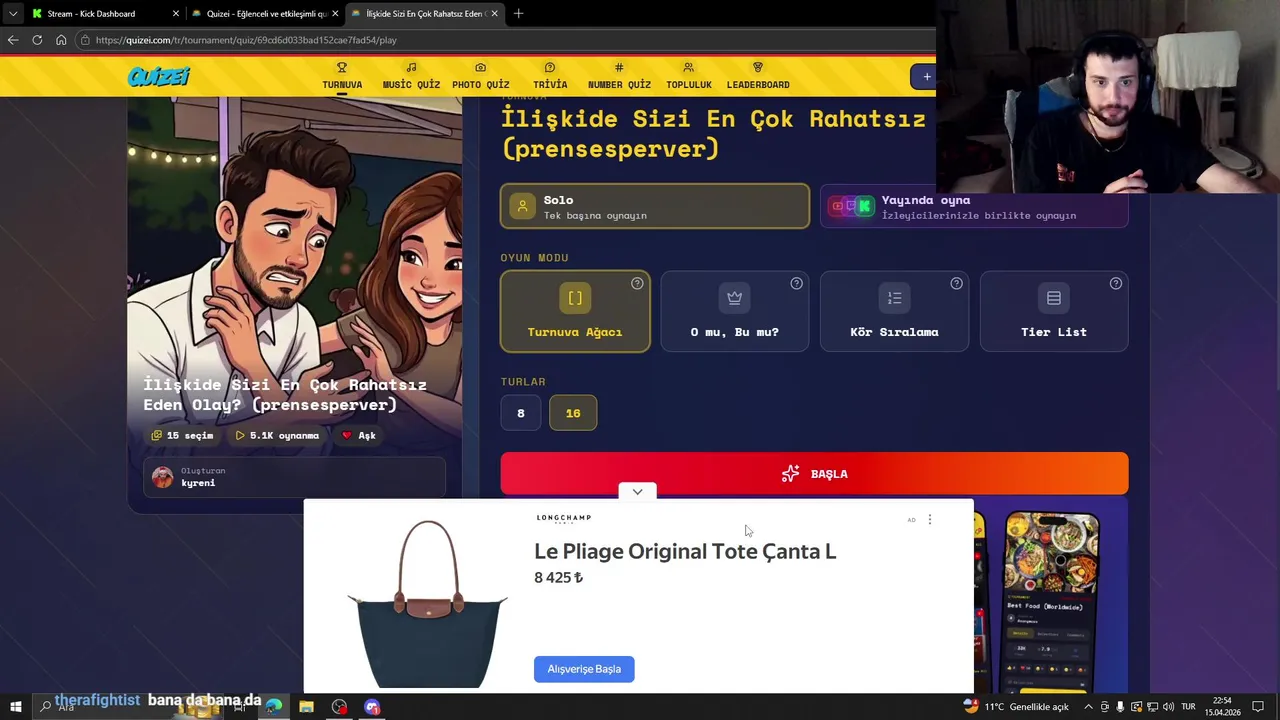Image resolution: width=1280 pixels, height=720 pixels.
Task: Open help for Turnuva Ağacı mode
Action: tap(637, 283)
